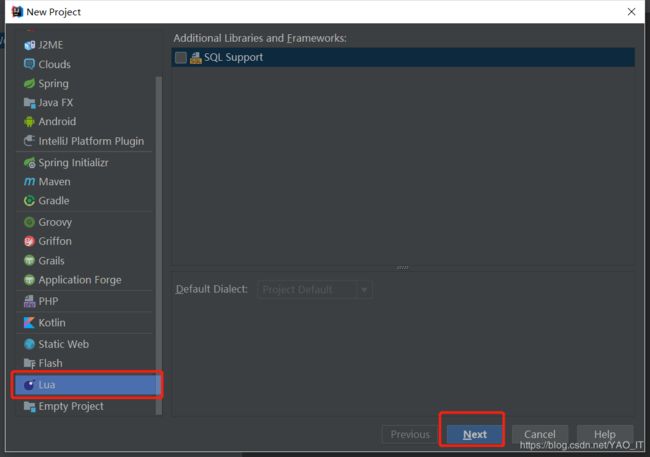Click the Gradle circular icon
Image resolution: width=650 pixels, height=457 pixels.
click(29, 201)
